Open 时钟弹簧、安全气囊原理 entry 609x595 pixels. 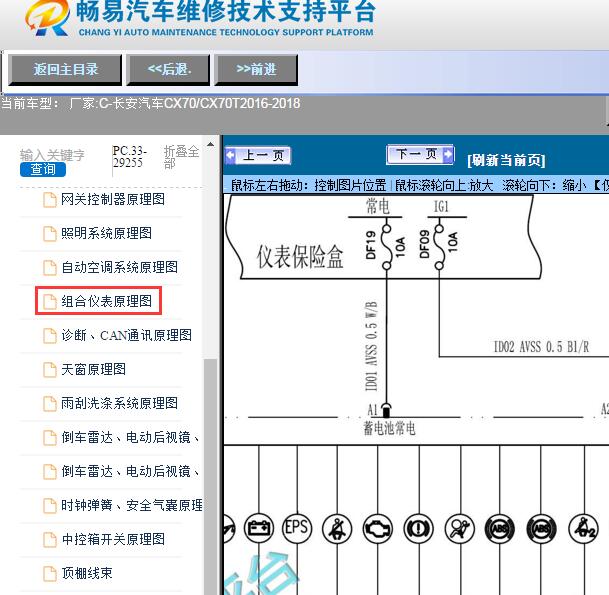click(132, 505)
